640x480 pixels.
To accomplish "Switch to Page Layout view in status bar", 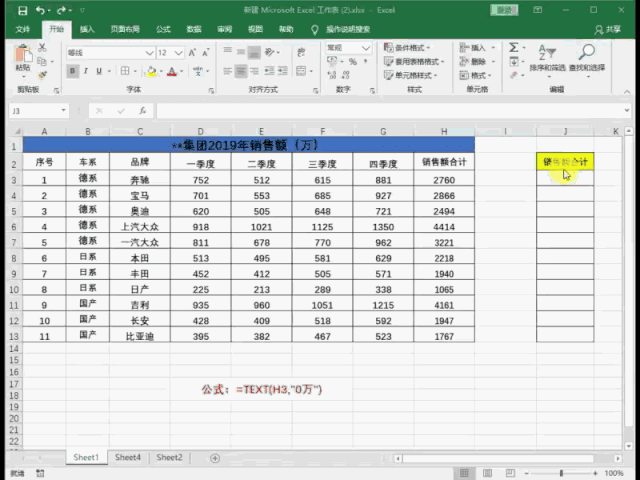I will 487,473.
